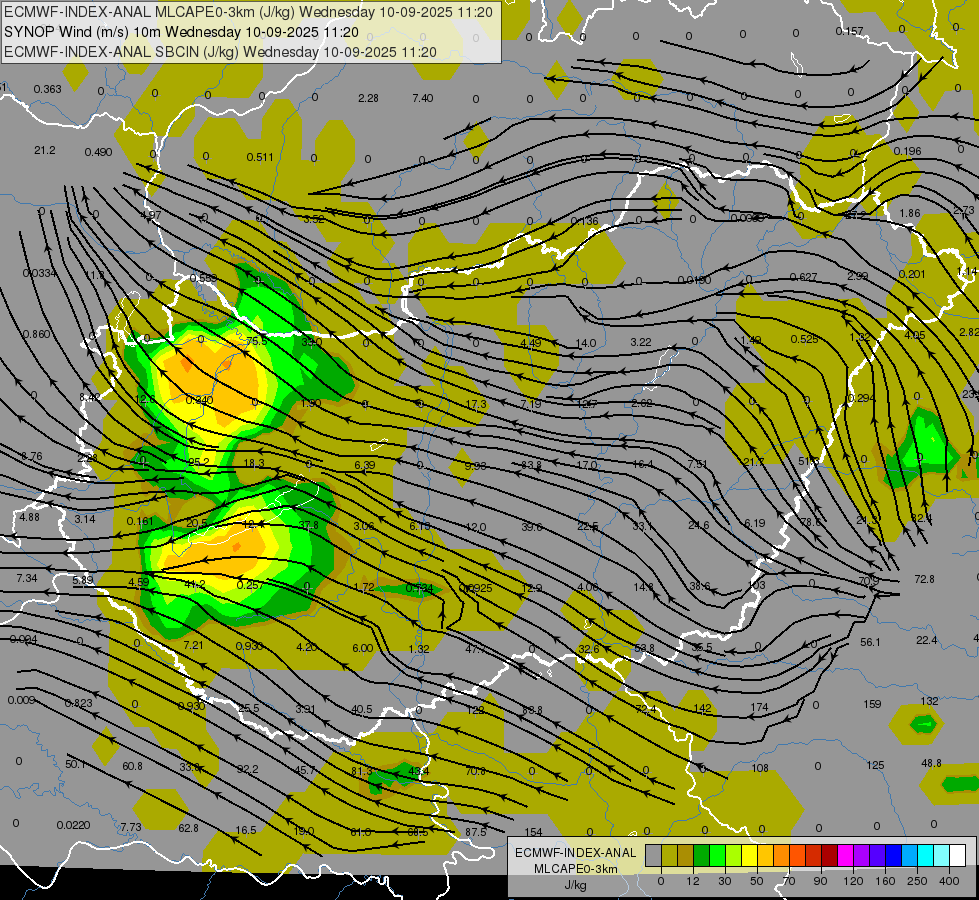Click the map value 132
979x900 pixels.
[x=930, y=701]
